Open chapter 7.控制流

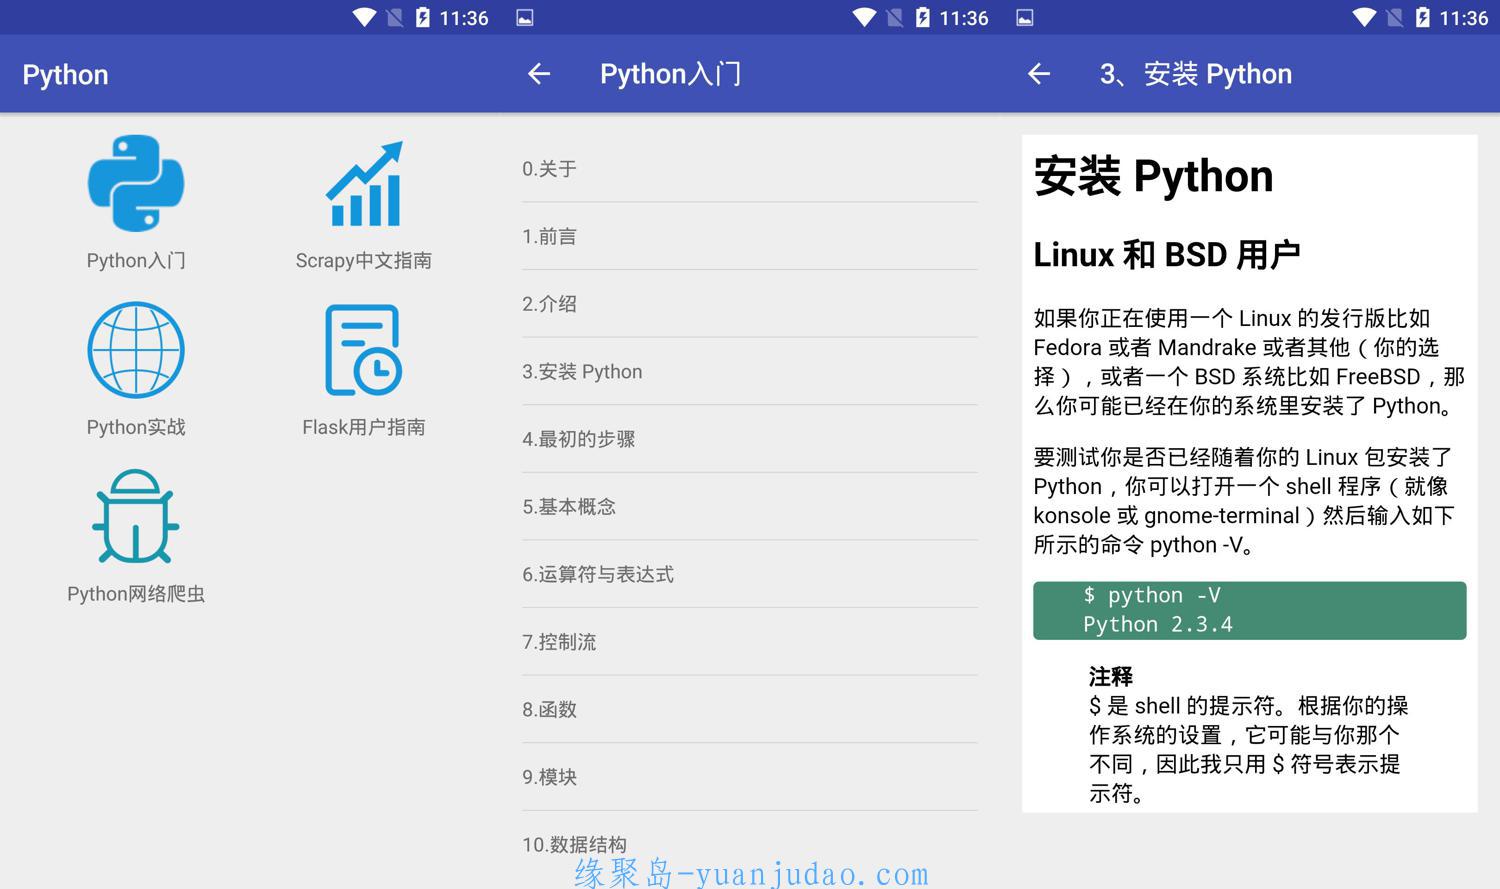750,642
